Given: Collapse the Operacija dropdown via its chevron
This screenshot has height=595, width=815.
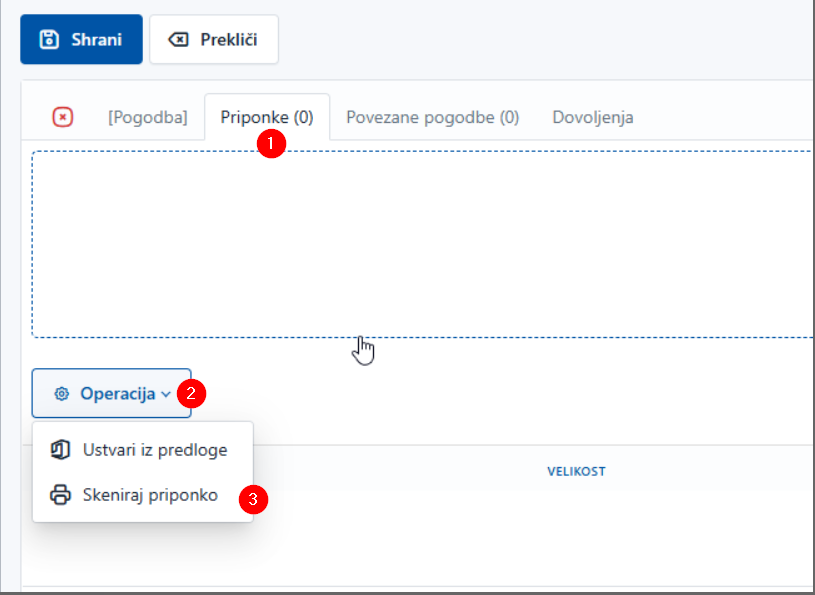Looking at the screenshot, I should [165, 394].
